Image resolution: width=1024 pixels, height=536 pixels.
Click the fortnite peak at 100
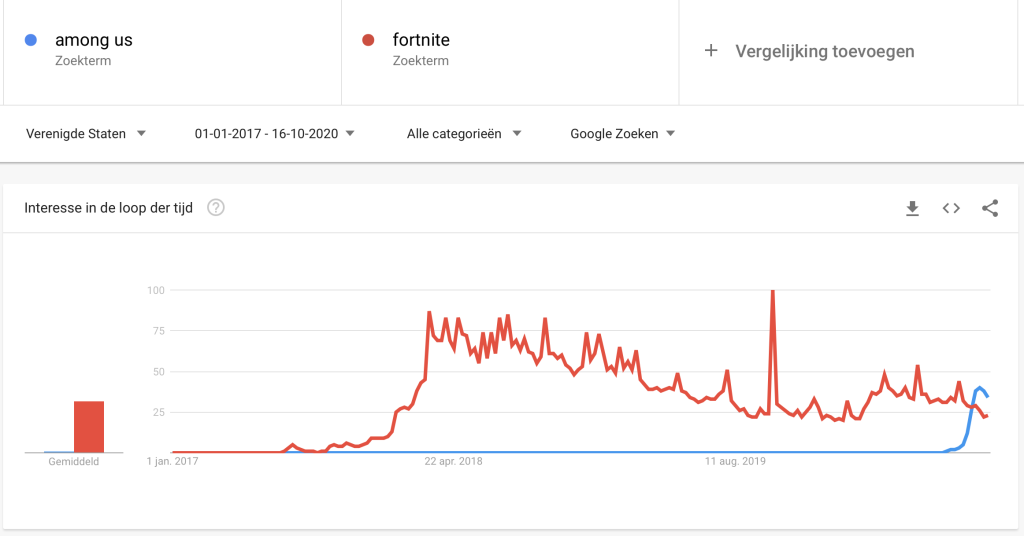772,292
